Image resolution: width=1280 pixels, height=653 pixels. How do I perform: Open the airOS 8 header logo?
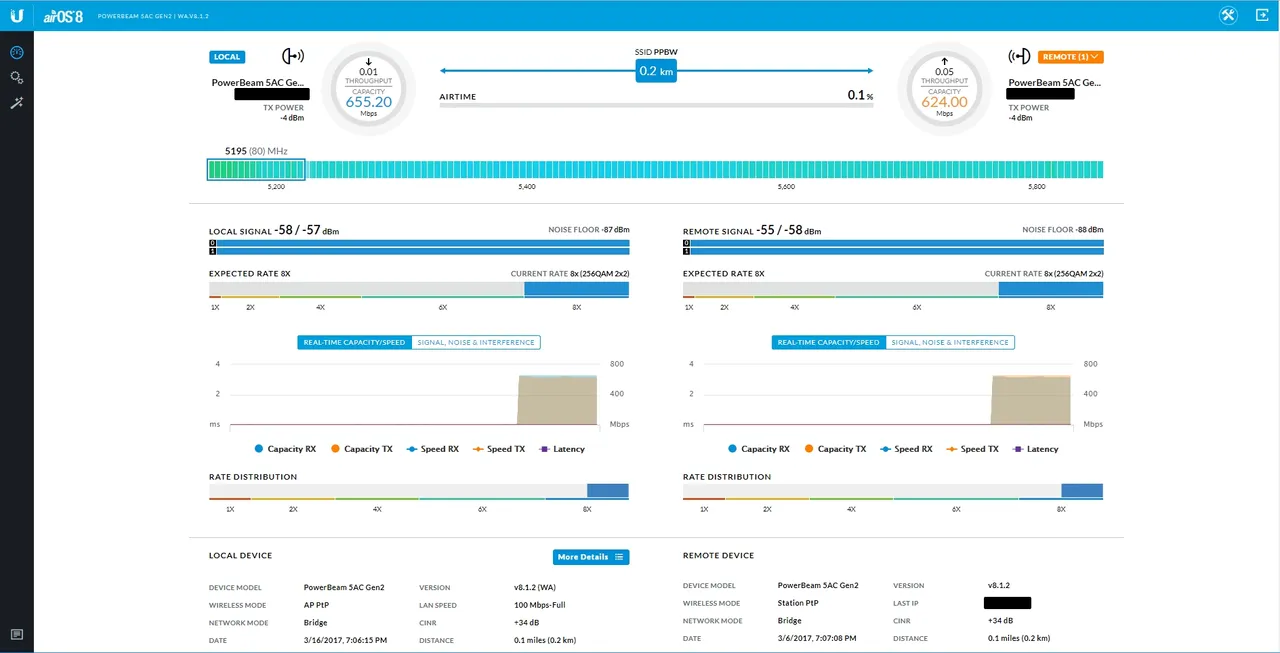(63, 16)
